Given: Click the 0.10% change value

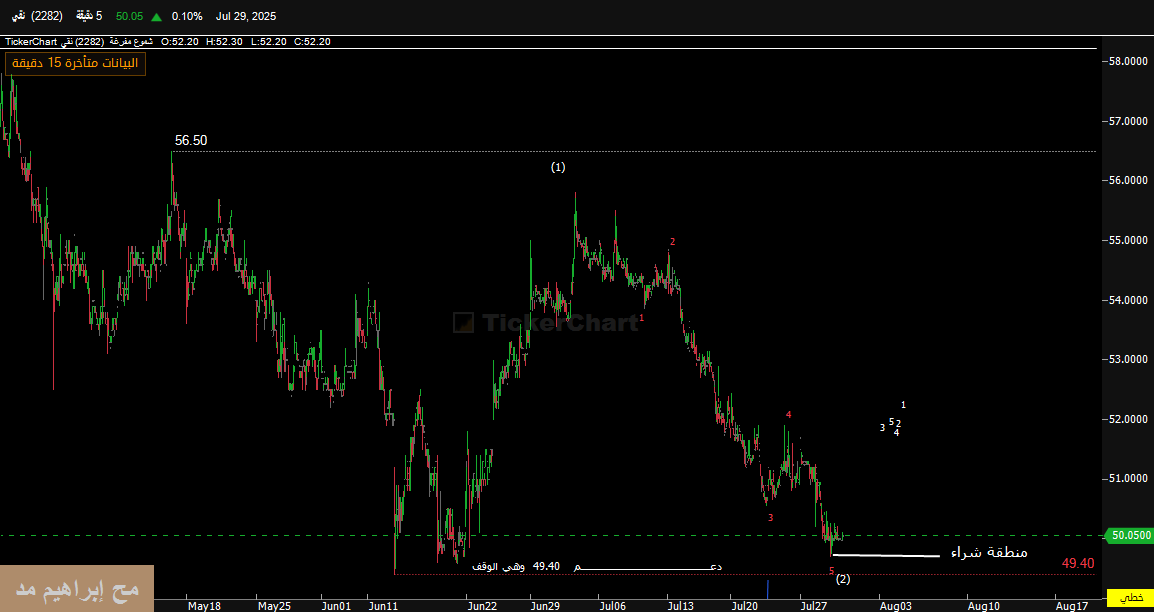Looking at the screenshot, I should 187,16.
